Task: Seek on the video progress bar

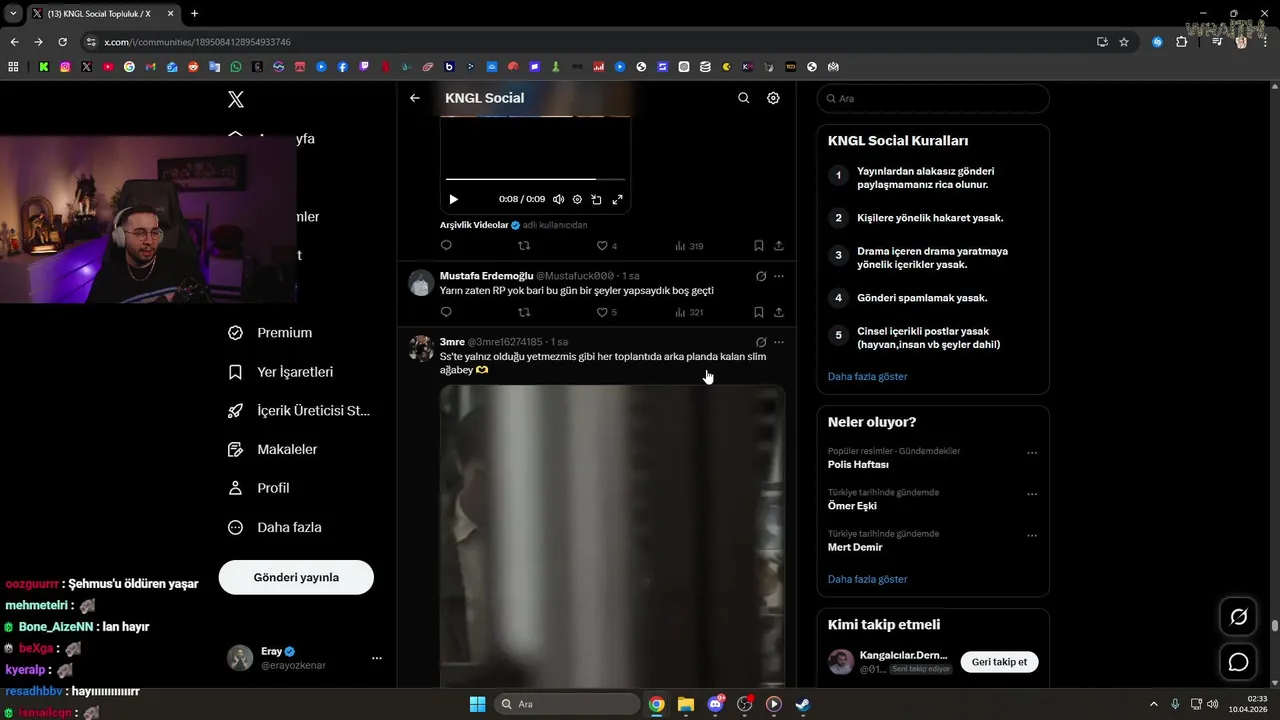Action: [535, 180]
